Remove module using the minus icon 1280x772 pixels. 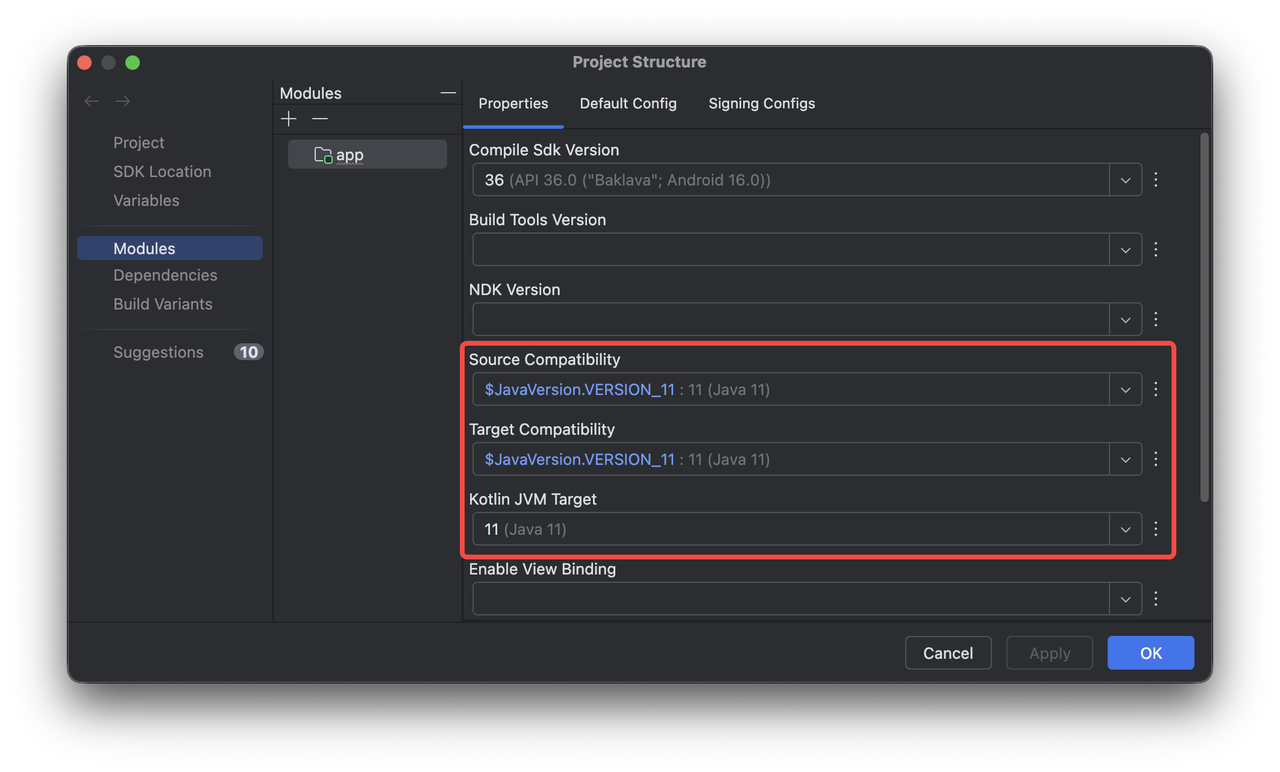click(320, 119)
